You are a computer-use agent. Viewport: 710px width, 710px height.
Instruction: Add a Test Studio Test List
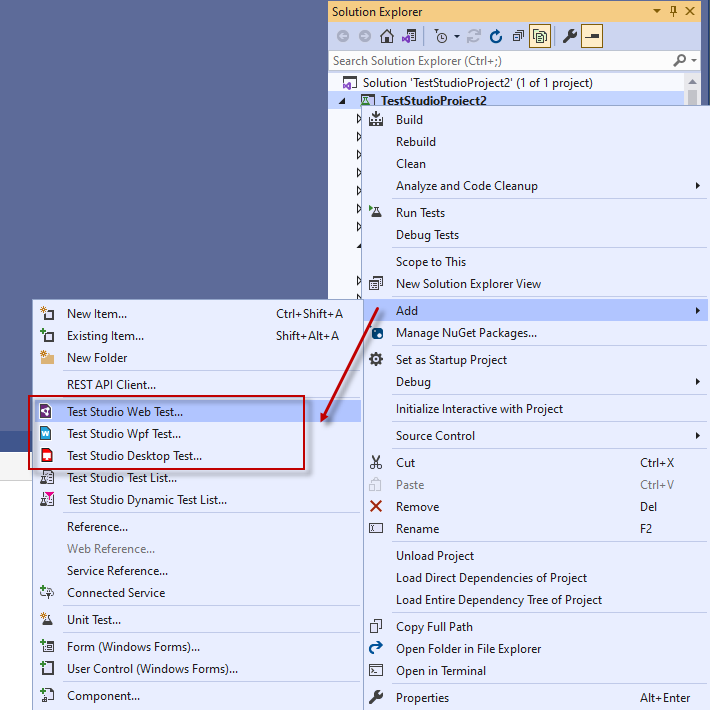click(197, 478)
